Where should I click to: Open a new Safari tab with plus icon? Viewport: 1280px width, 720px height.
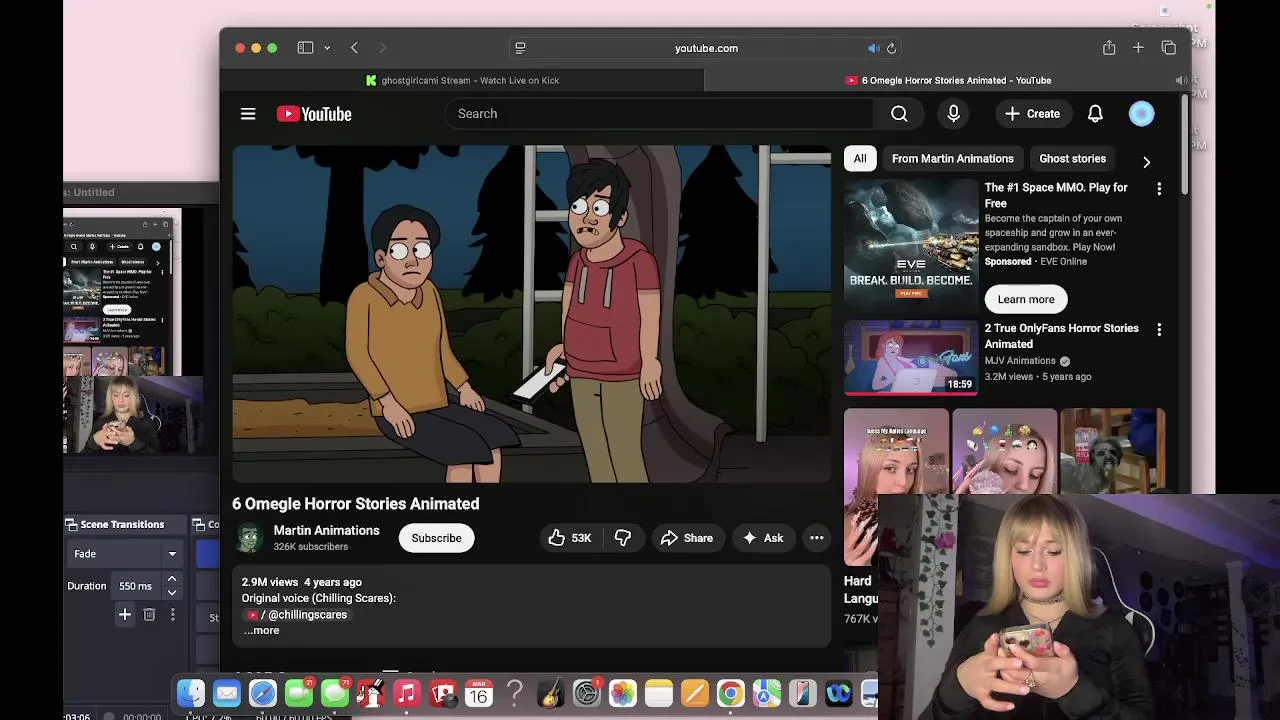click(x=1138, y=48)
